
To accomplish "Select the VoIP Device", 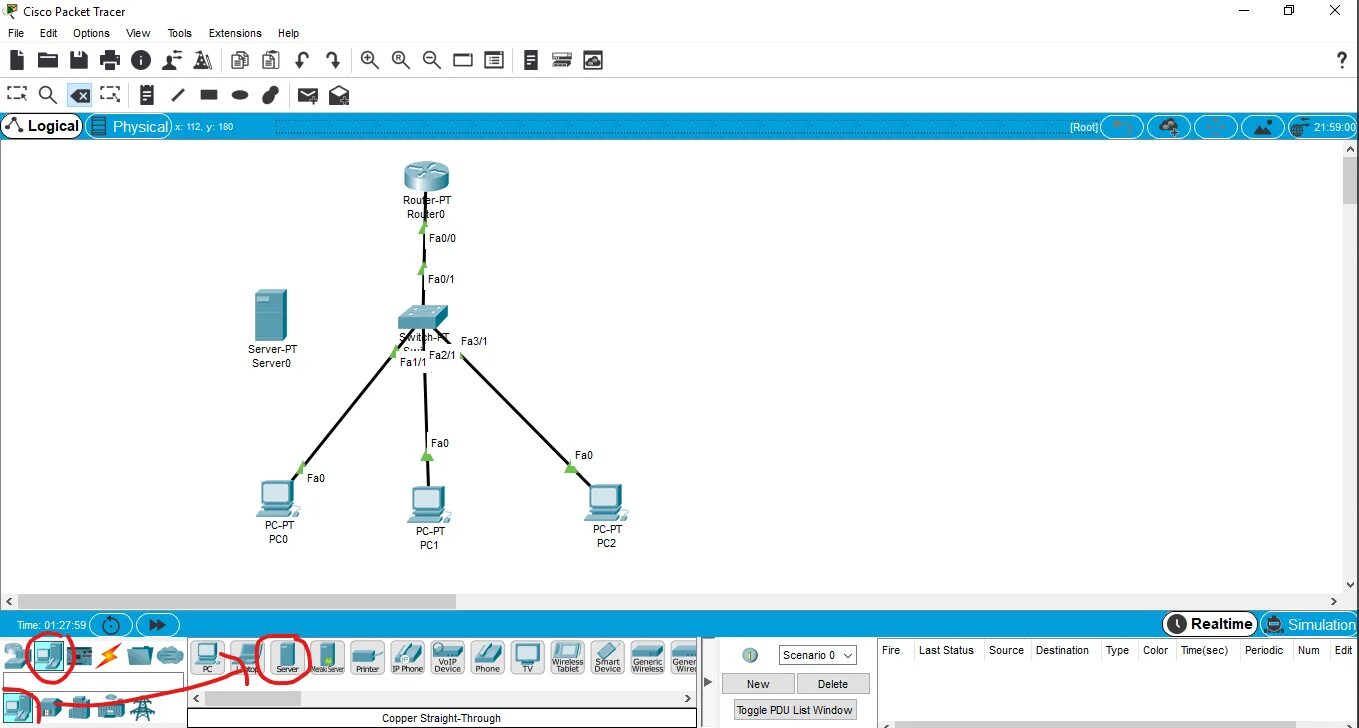I will click(x=447, y=657).
